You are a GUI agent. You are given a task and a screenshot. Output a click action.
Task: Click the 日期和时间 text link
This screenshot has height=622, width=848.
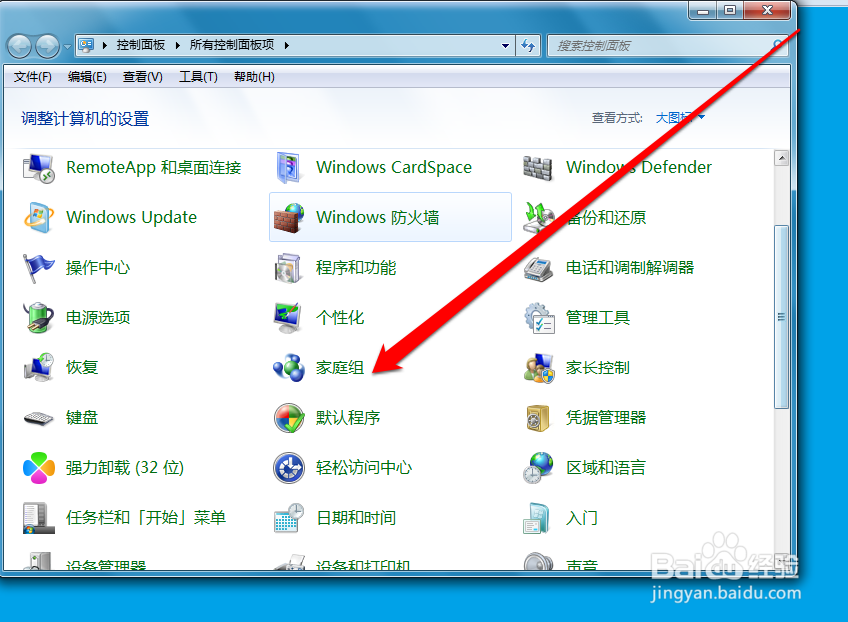point(356,518)
